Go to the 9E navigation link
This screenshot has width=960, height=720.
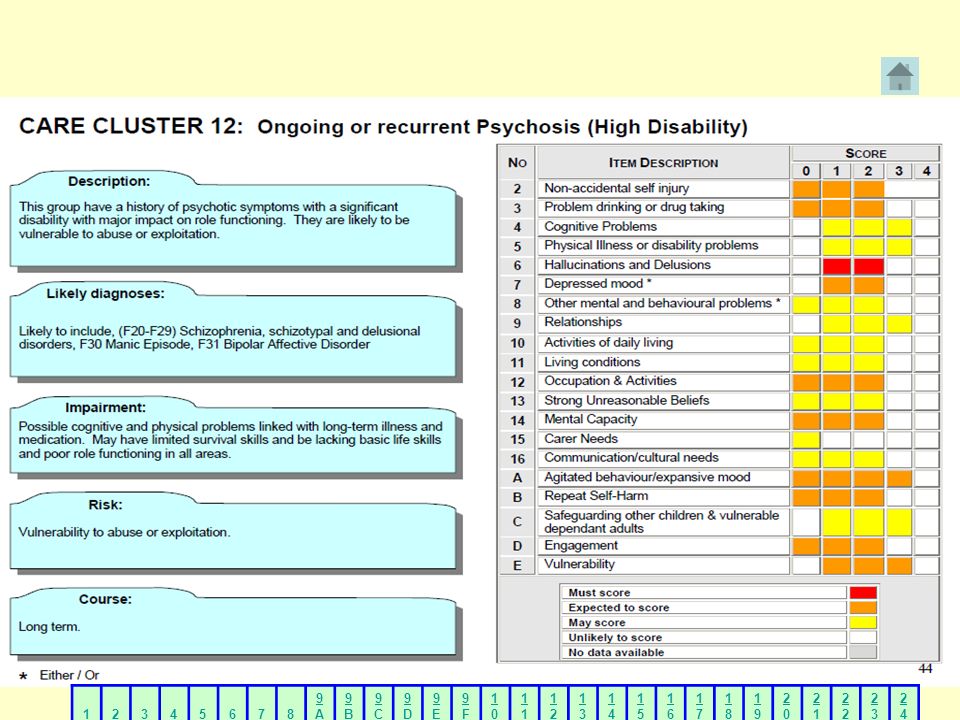437,705
